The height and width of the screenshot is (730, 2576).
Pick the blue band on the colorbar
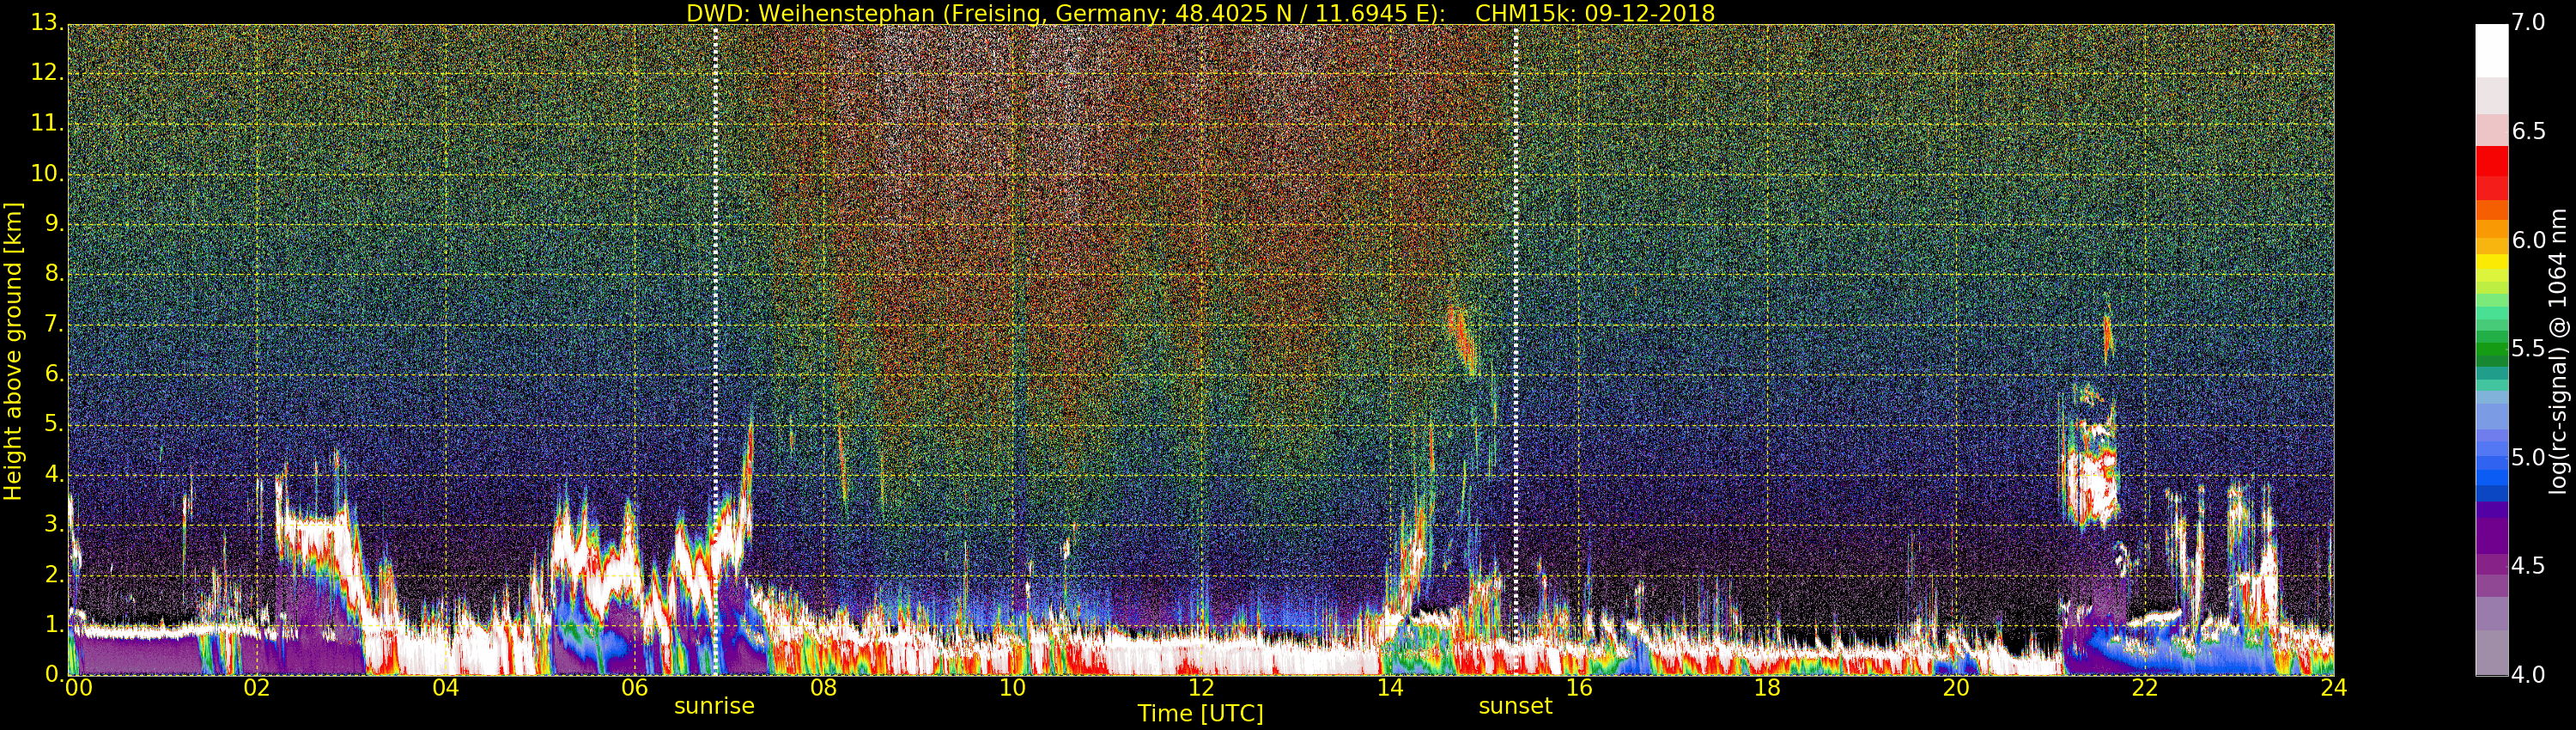pyautogui.click(x=2491, y=470)
